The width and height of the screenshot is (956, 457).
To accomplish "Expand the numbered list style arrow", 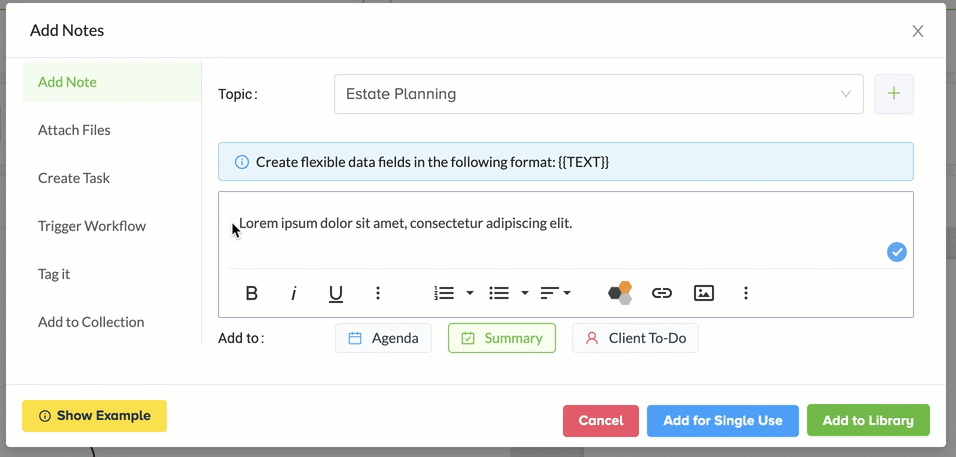I will tap(470, 293).
